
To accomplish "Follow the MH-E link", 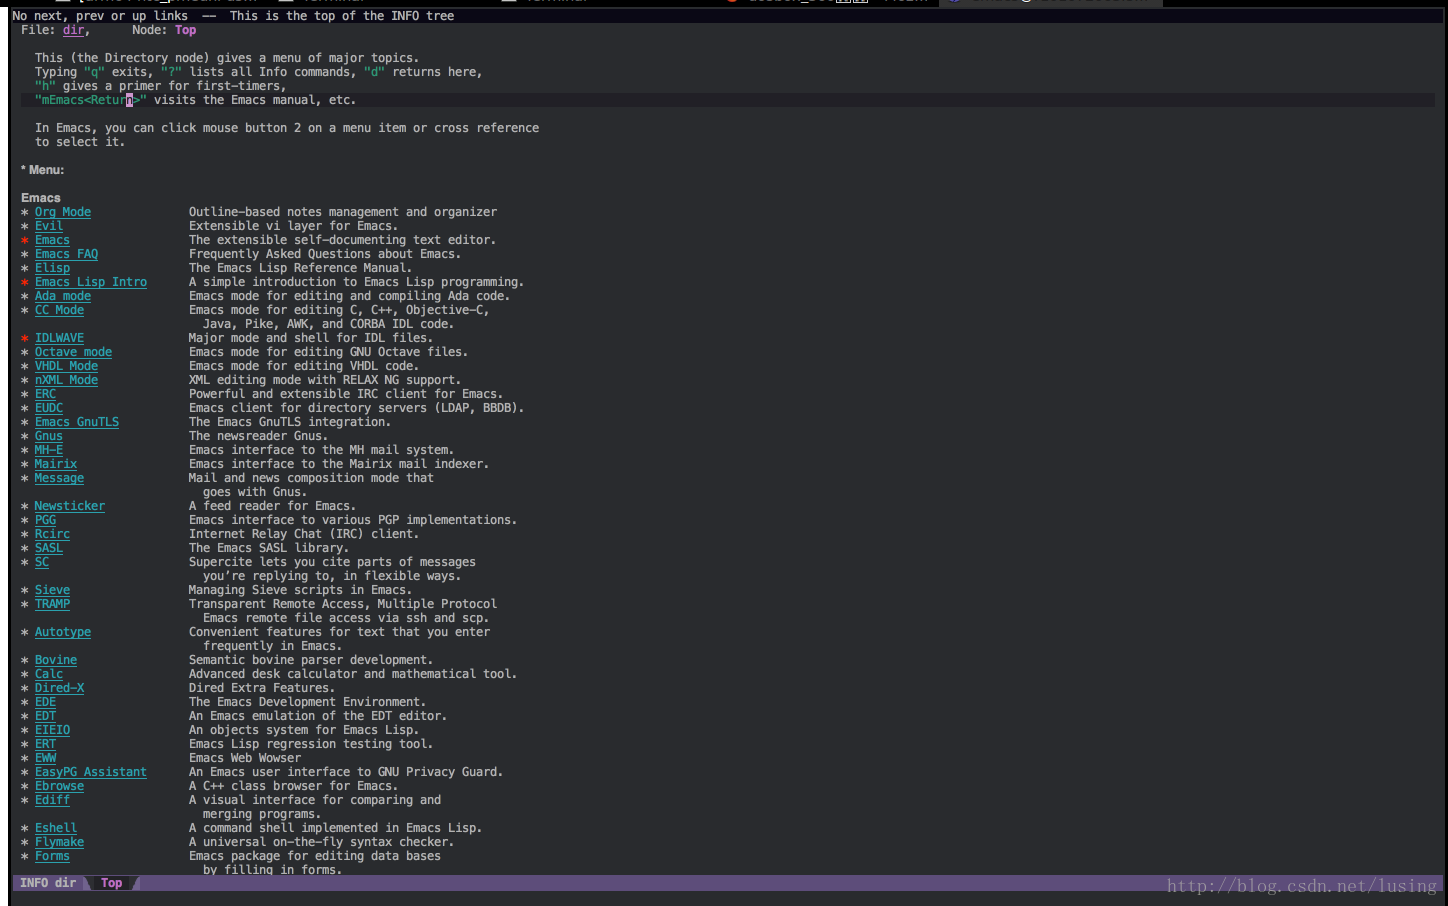I will pyautogui.click(x=49, y=450).
